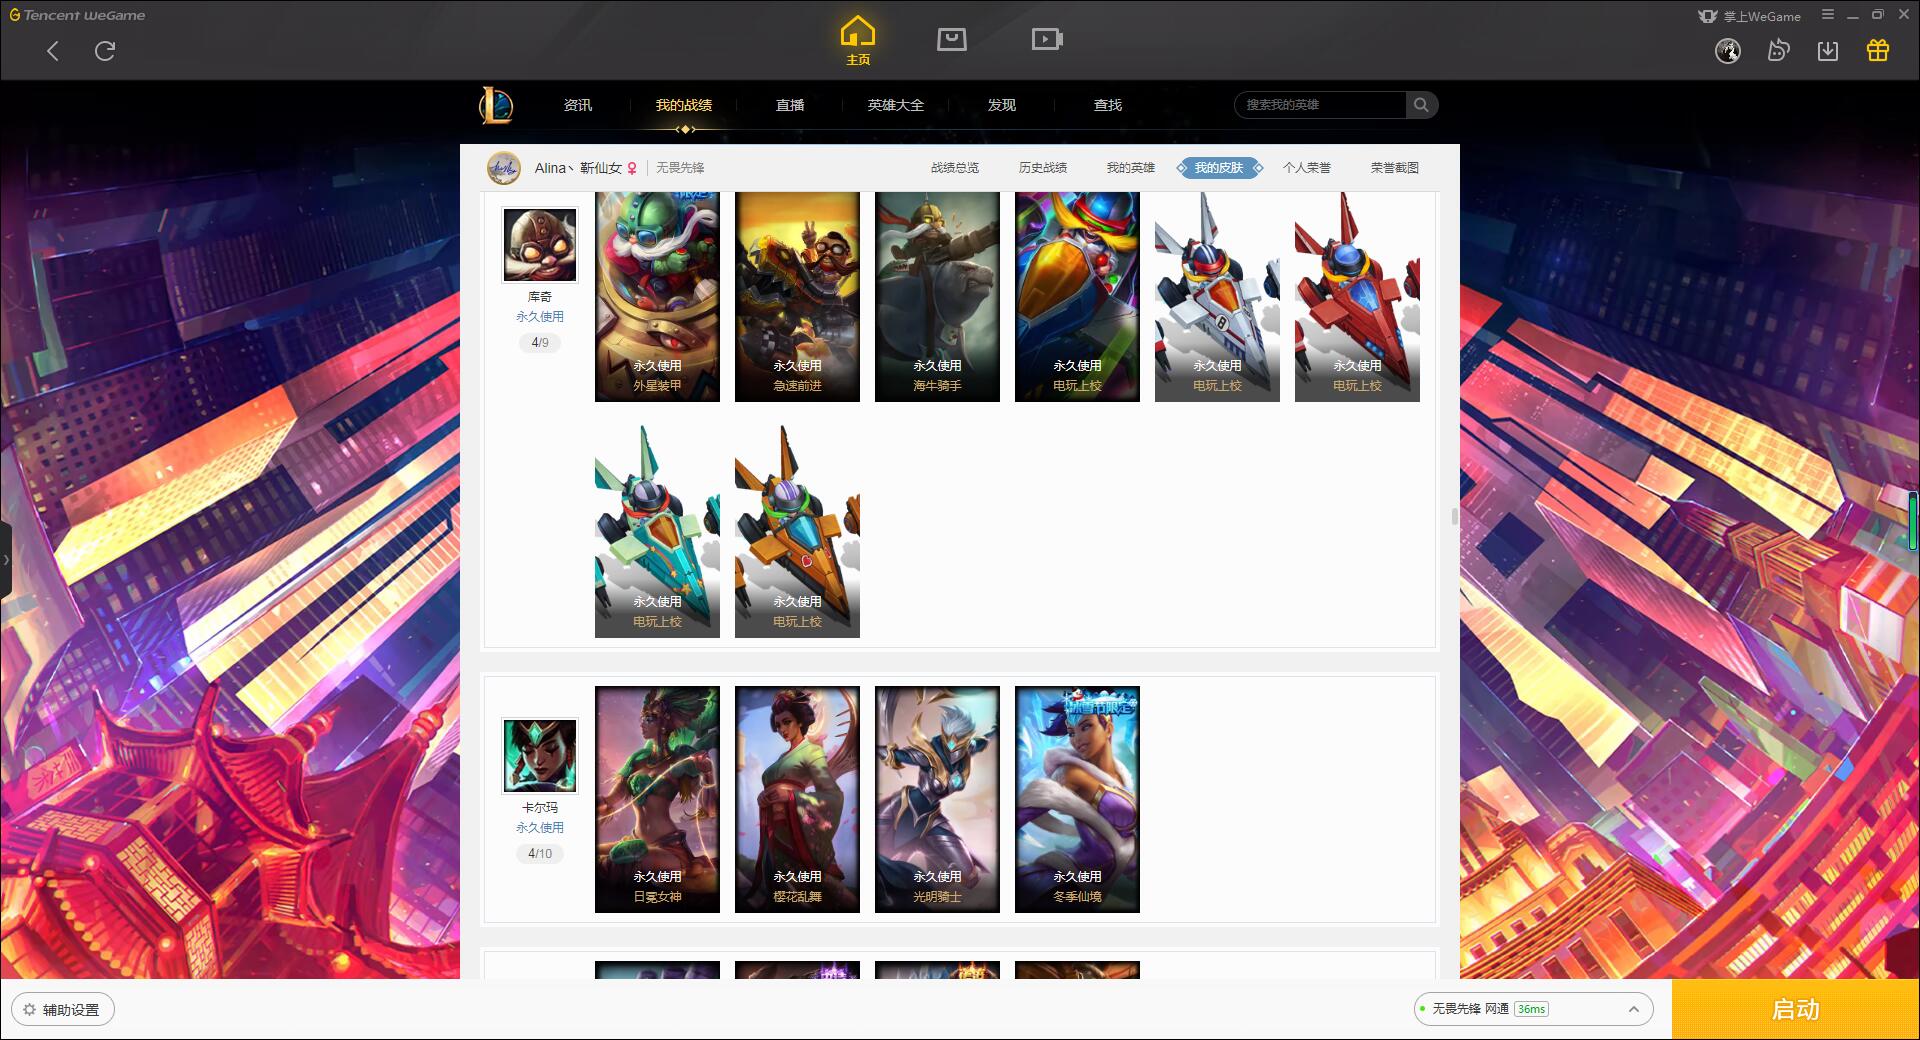Click the 掌上WeGame mobile link

1750,16
